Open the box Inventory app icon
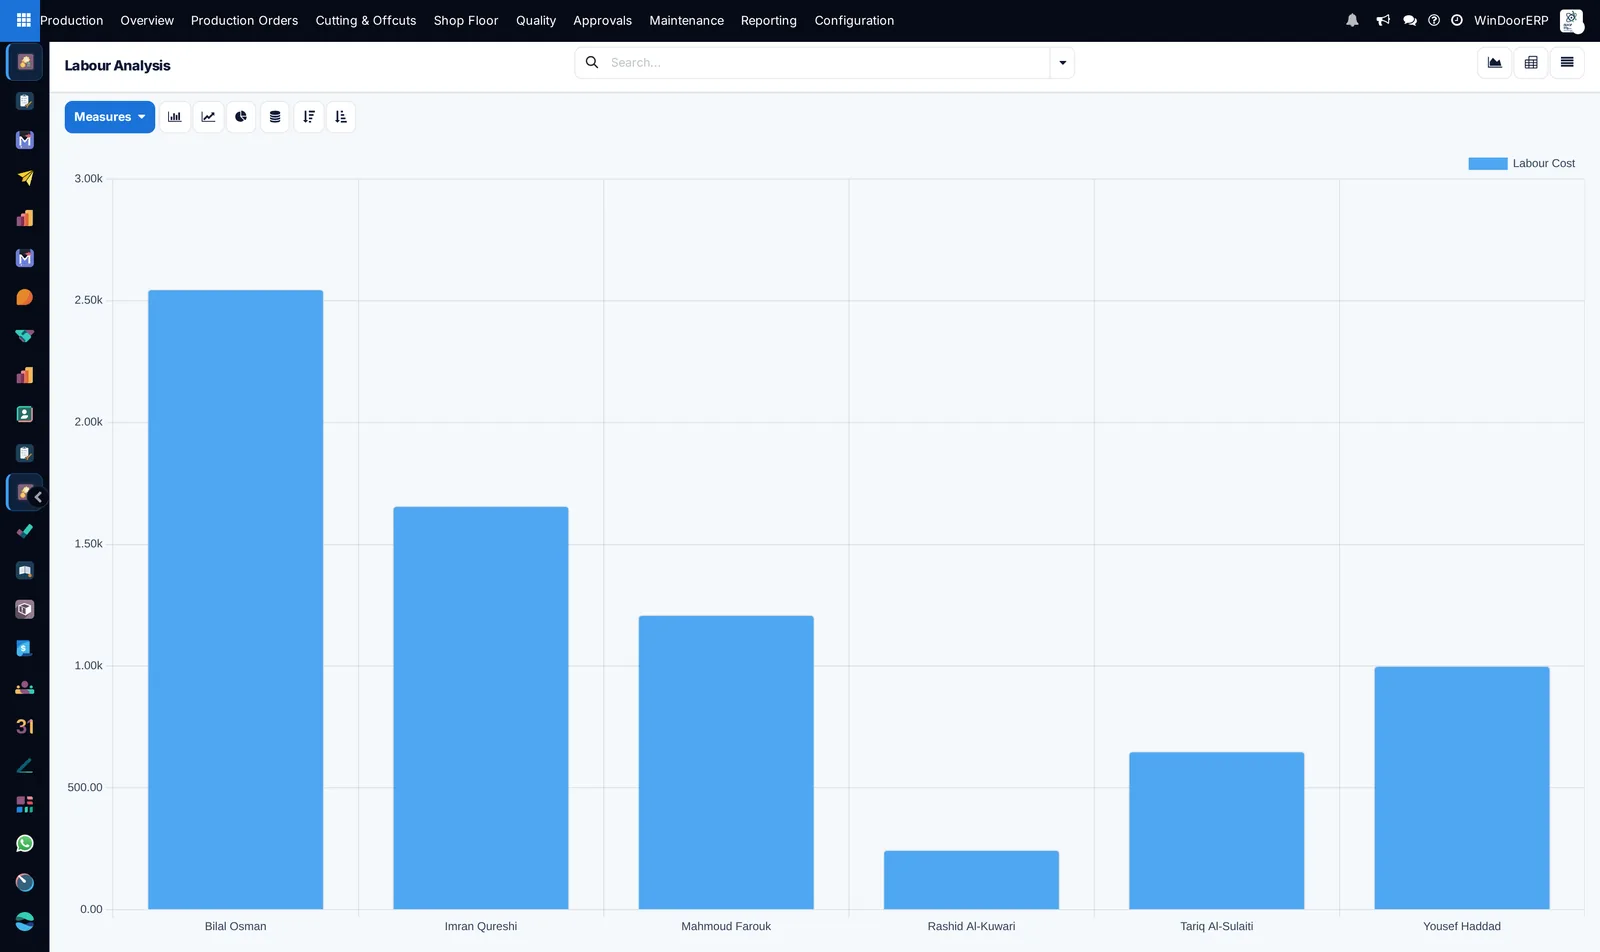This screenshot has height=952, width=1600. coord(25,609)
